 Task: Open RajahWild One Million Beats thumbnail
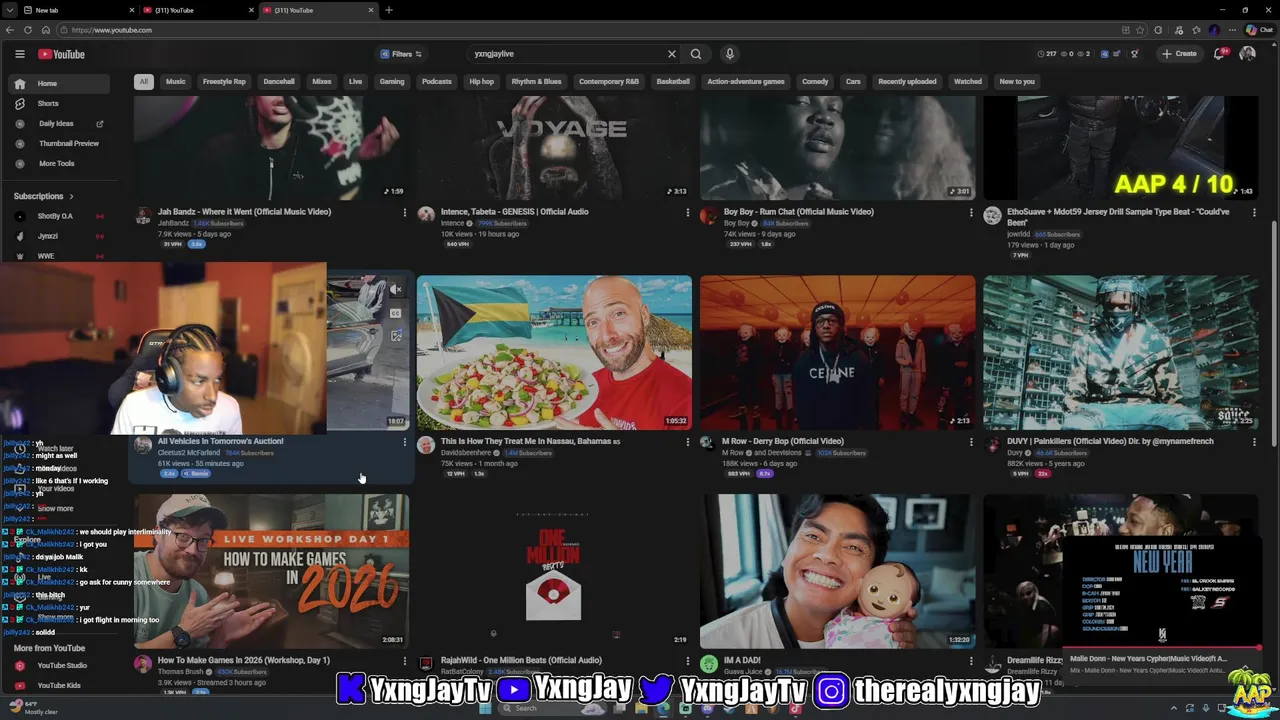tap(554, 571)
